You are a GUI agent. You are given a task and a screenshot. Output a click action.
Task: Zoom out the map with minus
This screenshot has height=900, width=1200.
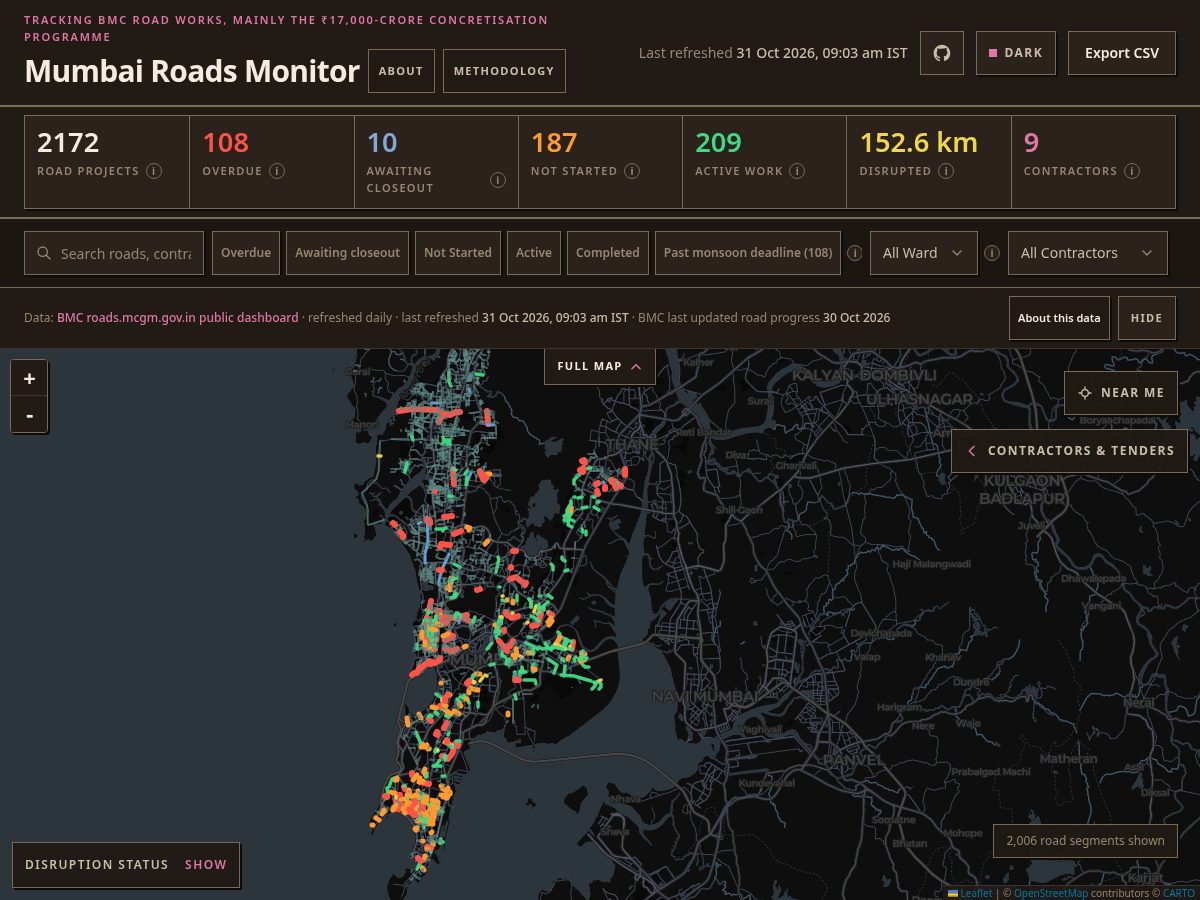pos(29,415)
